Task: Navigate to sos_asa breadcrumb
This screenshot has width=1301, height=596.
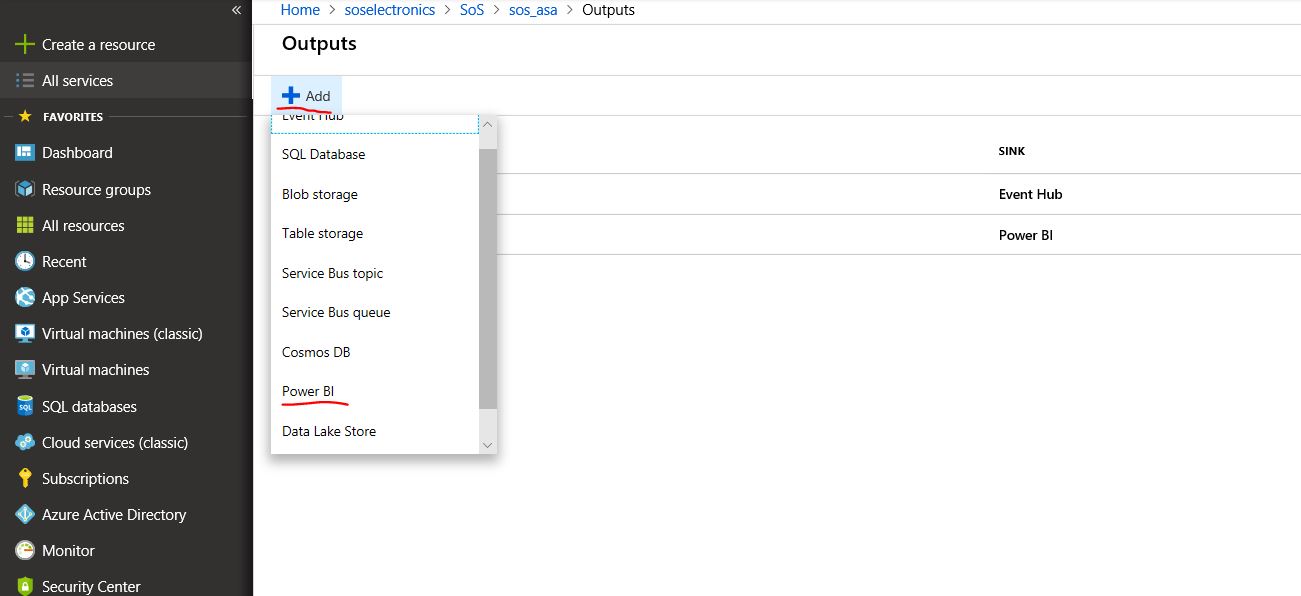Action: pos(533,10)
